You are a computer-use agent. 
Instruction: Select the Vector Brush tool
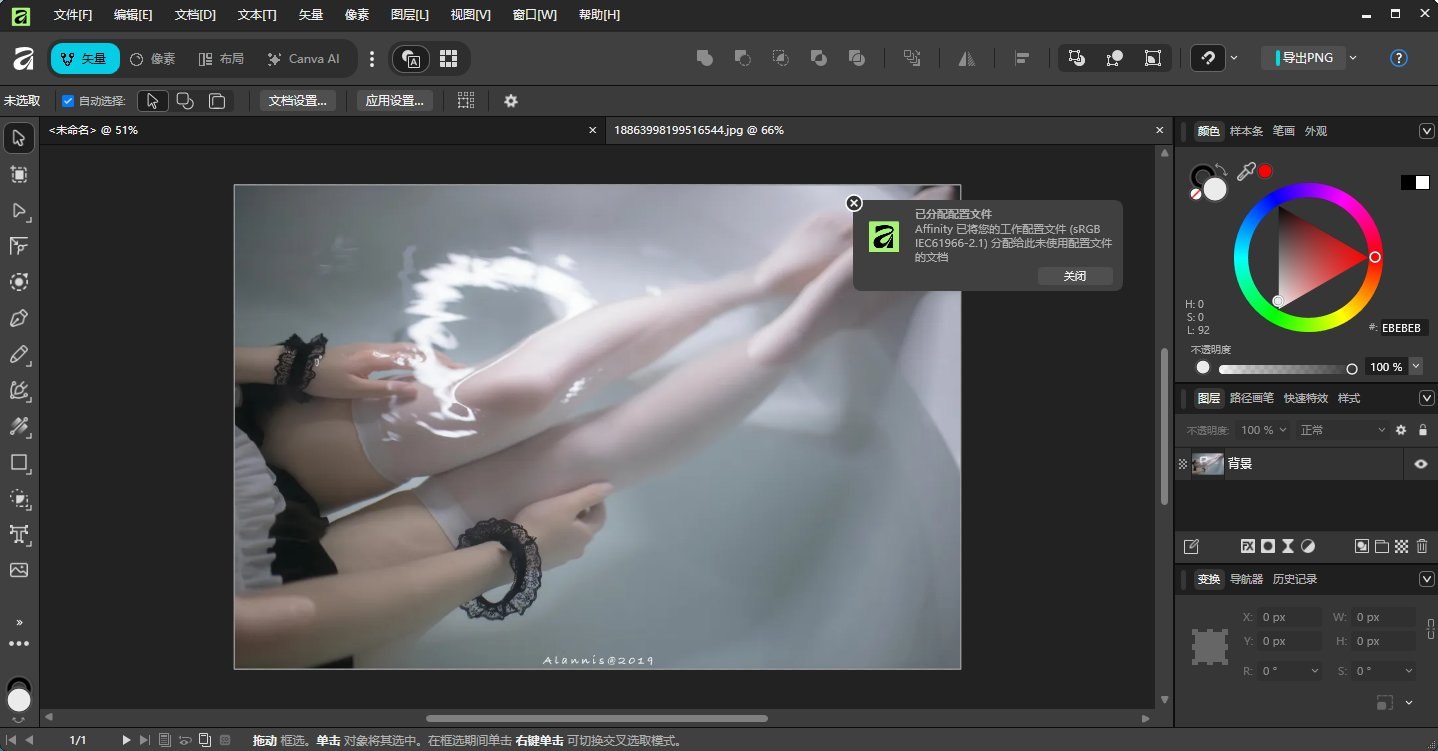click(19, 390)
